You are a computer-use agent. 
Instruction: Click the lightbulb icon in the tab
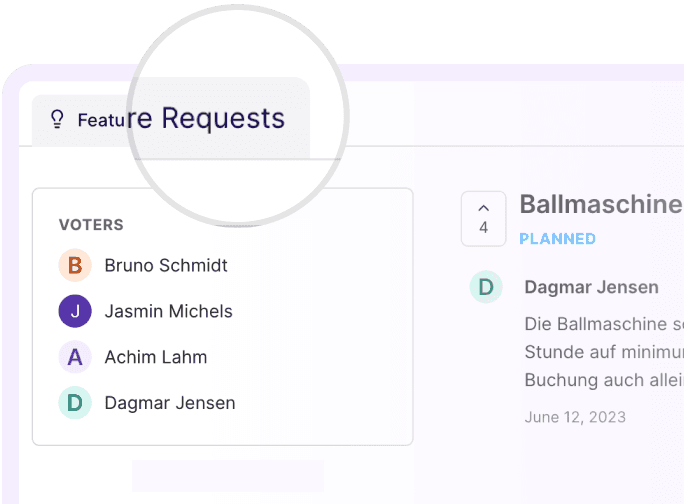57,120
